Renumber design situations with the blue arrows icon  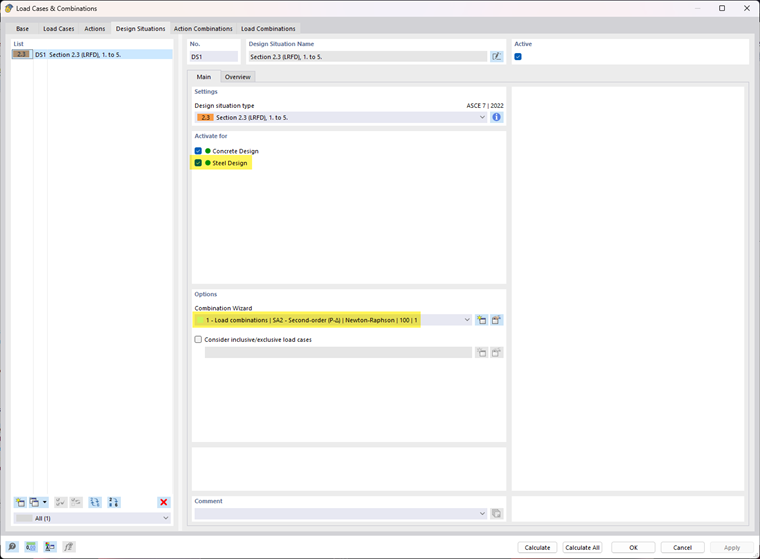tap(95, 502)
